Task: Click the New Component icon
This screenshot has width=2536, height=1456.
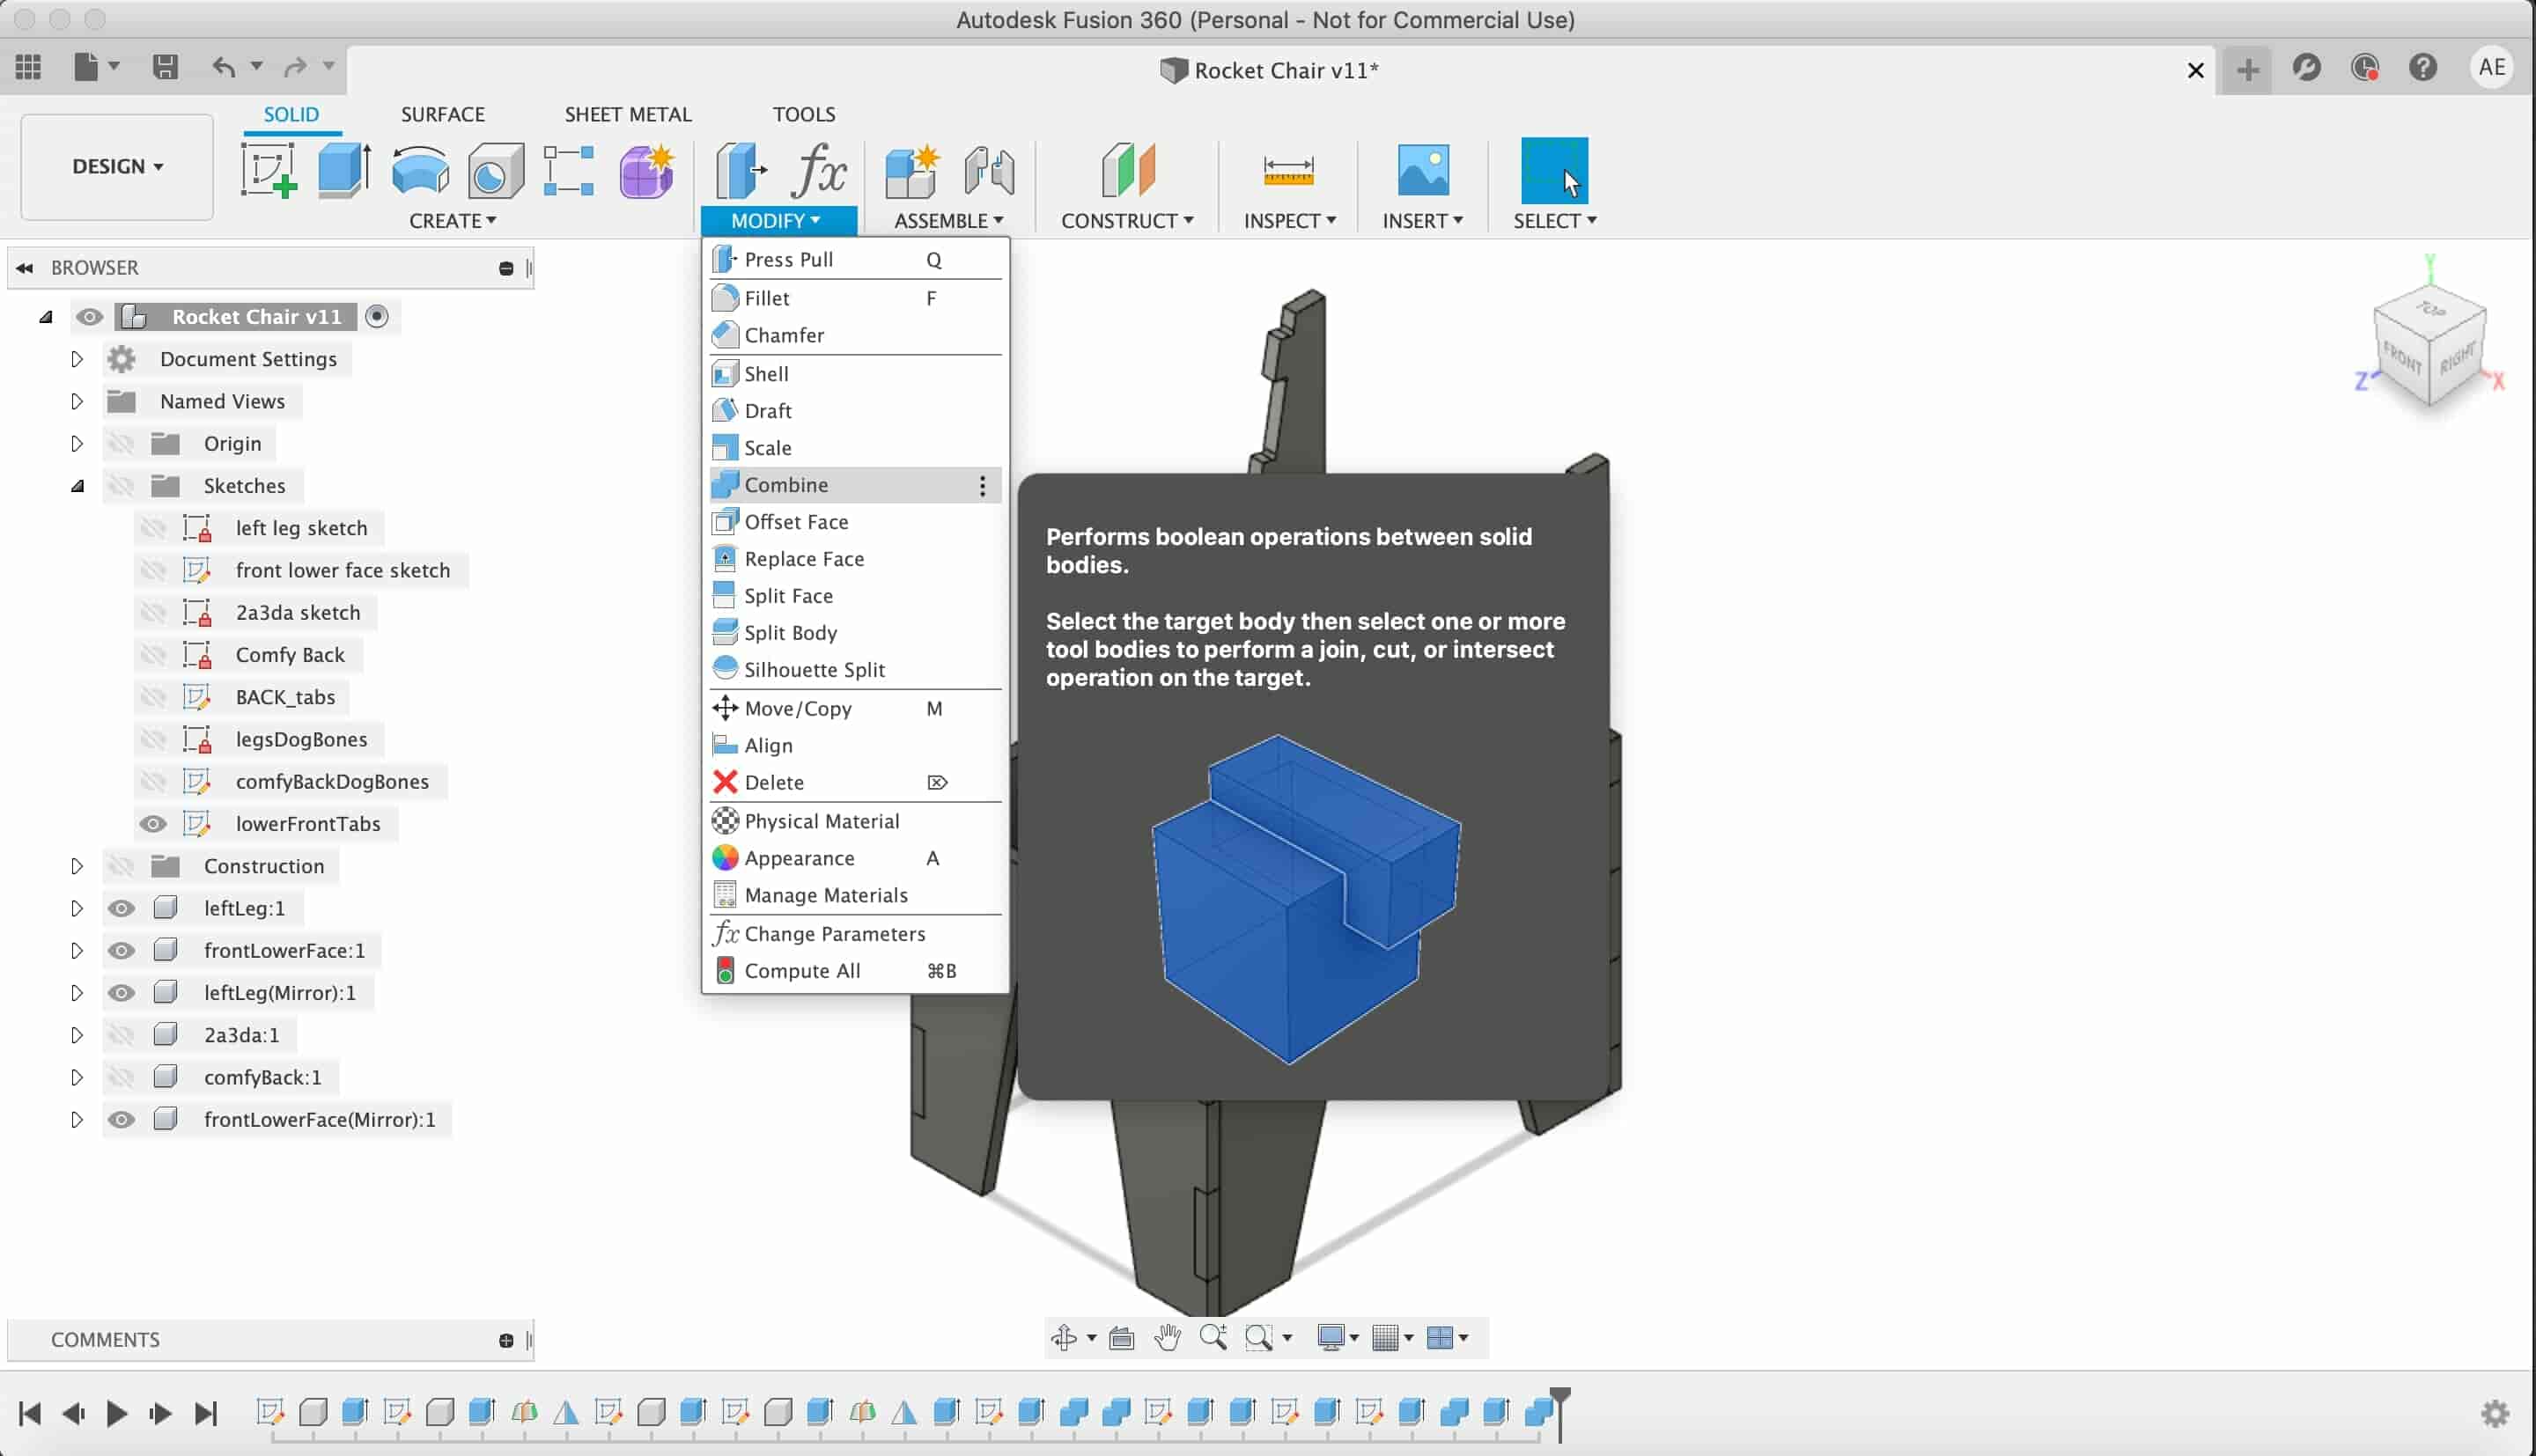Action: pyautogui.click(x=911, y=170)
